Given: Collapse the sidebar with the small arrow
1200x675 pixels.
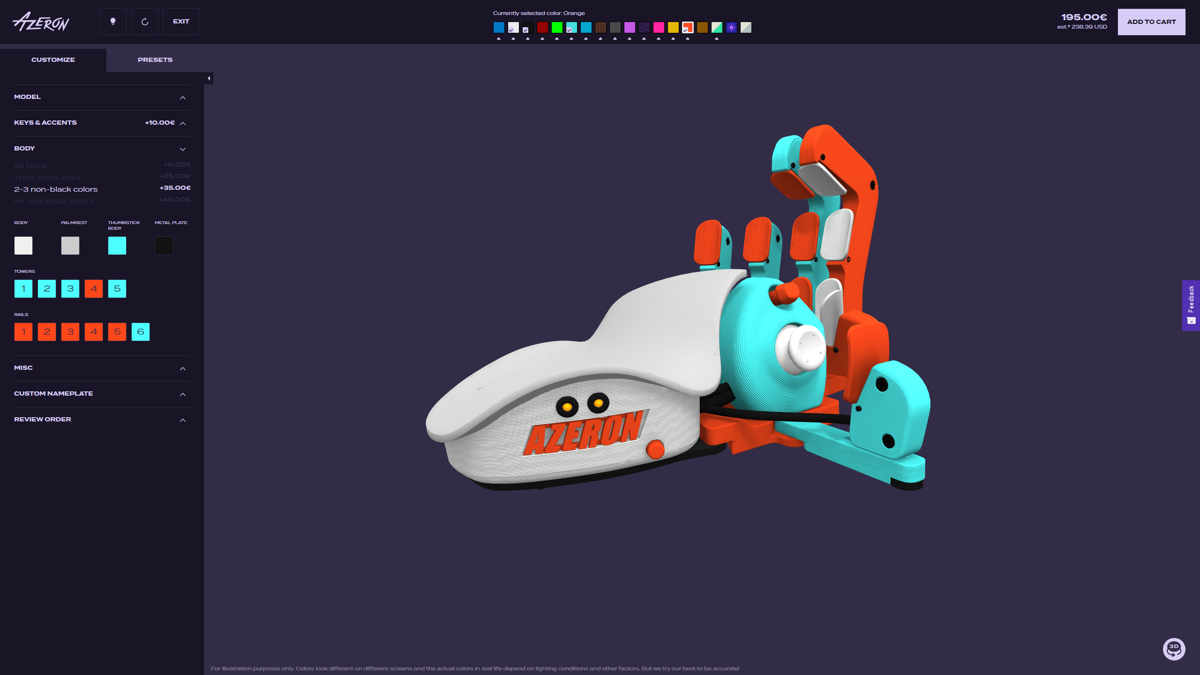Looking at the screenshot, I should pos(209,78).
